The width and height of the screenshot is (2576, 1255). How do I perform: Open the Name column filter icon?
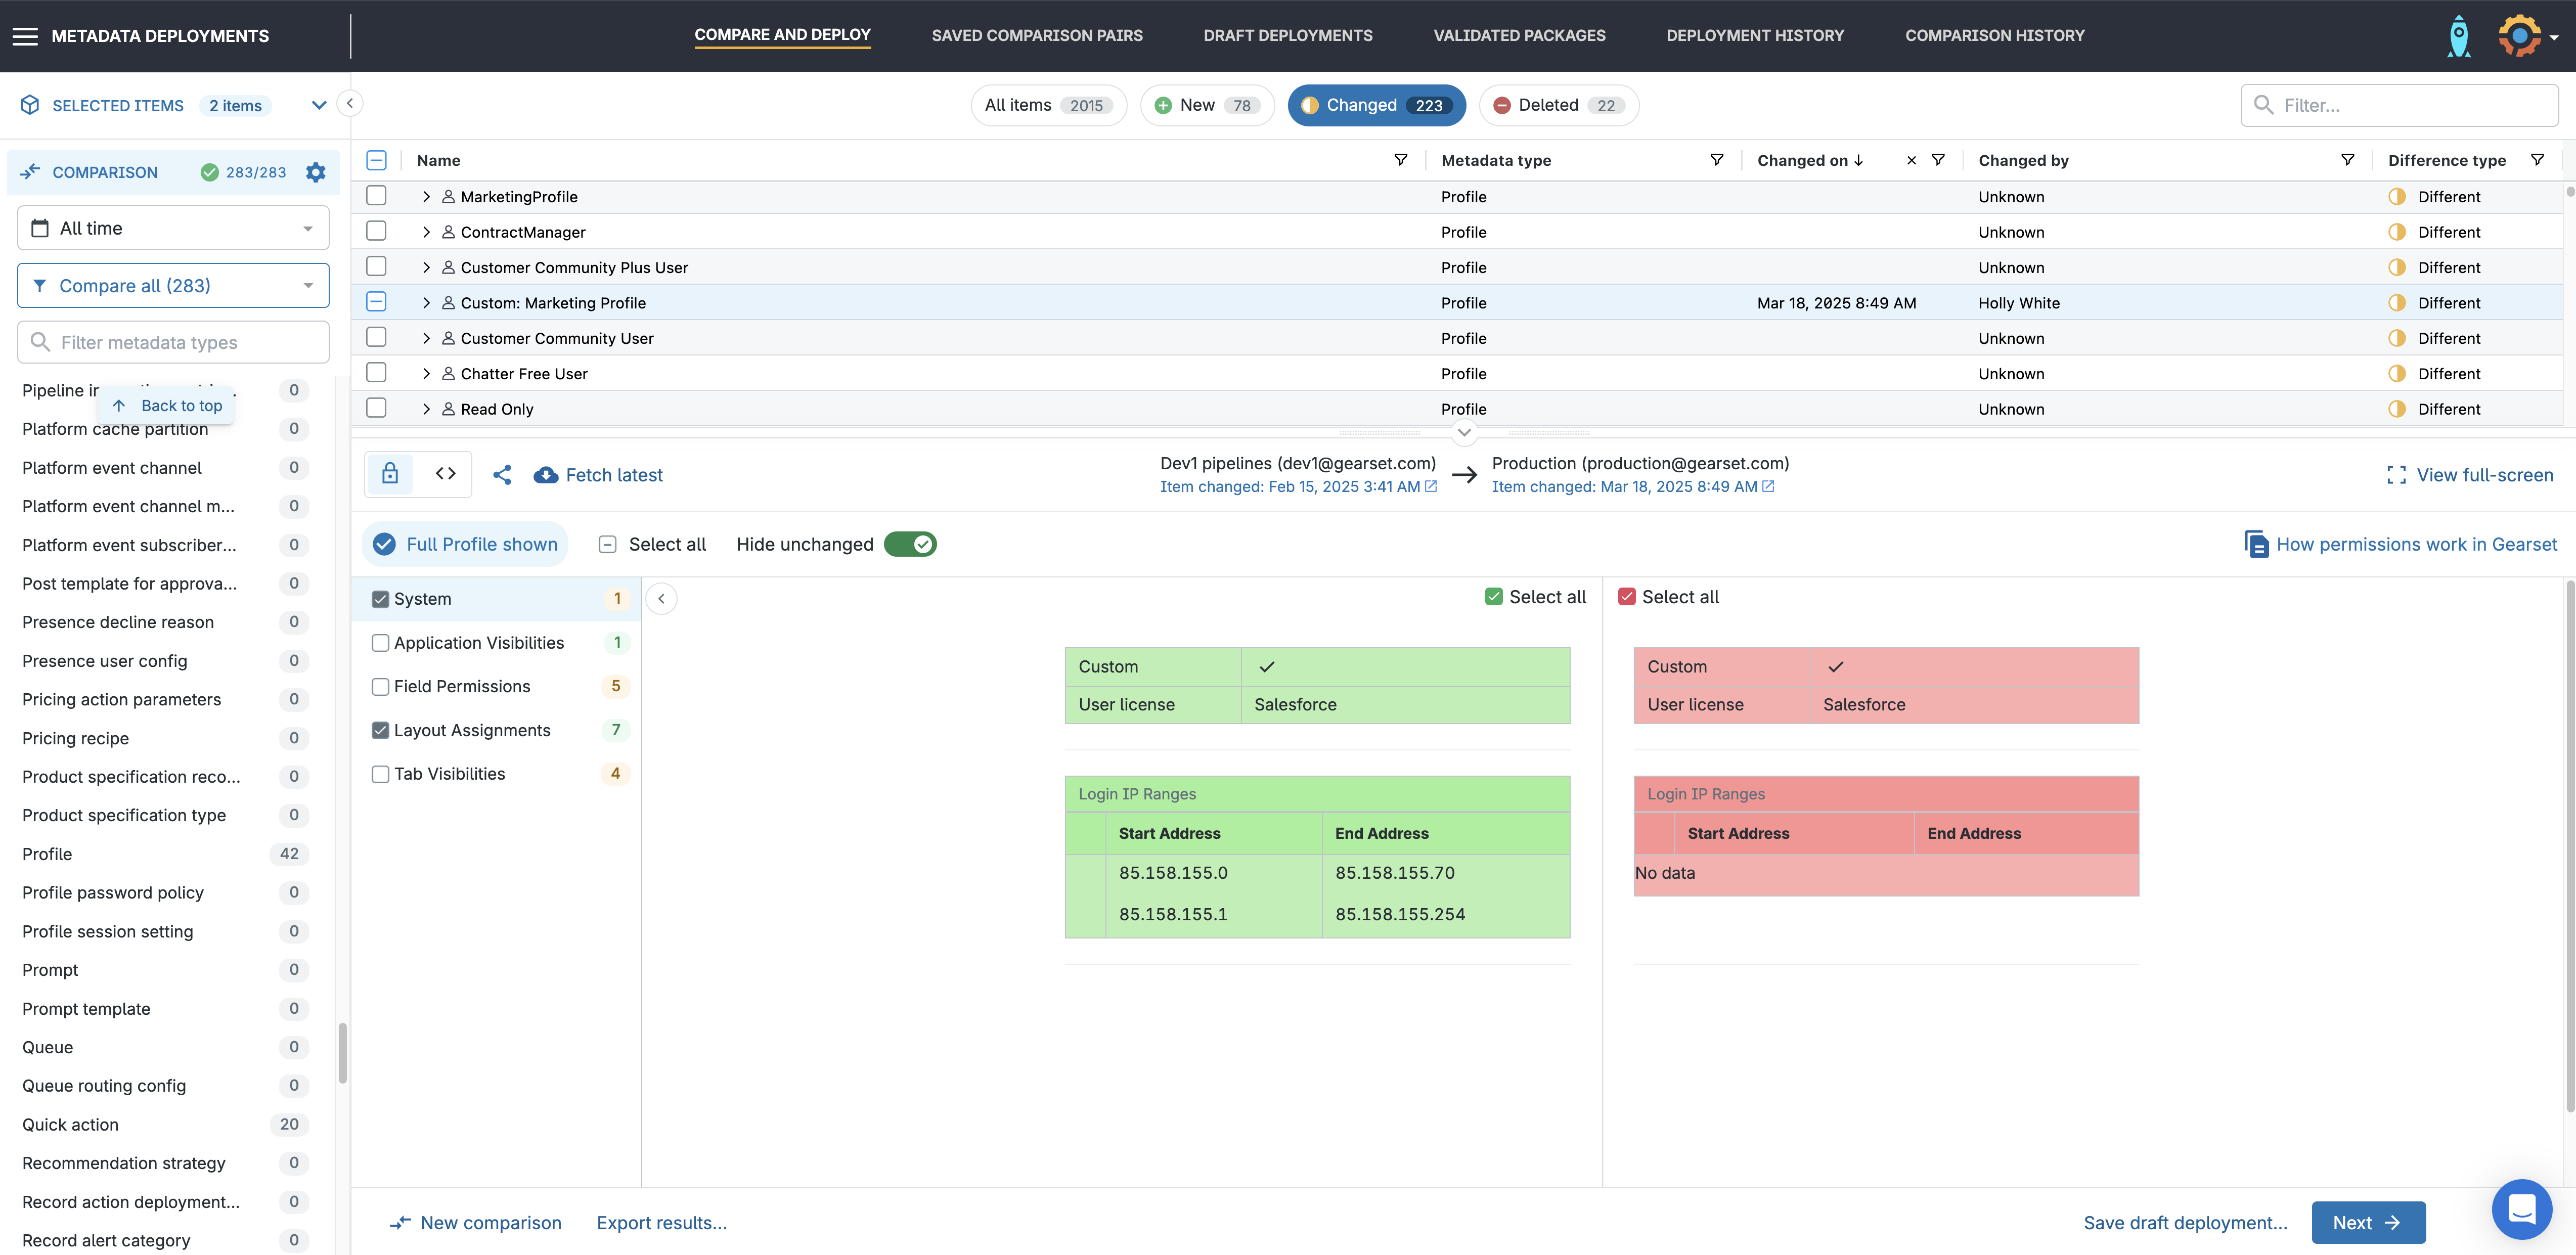[x=1400, y=160]
